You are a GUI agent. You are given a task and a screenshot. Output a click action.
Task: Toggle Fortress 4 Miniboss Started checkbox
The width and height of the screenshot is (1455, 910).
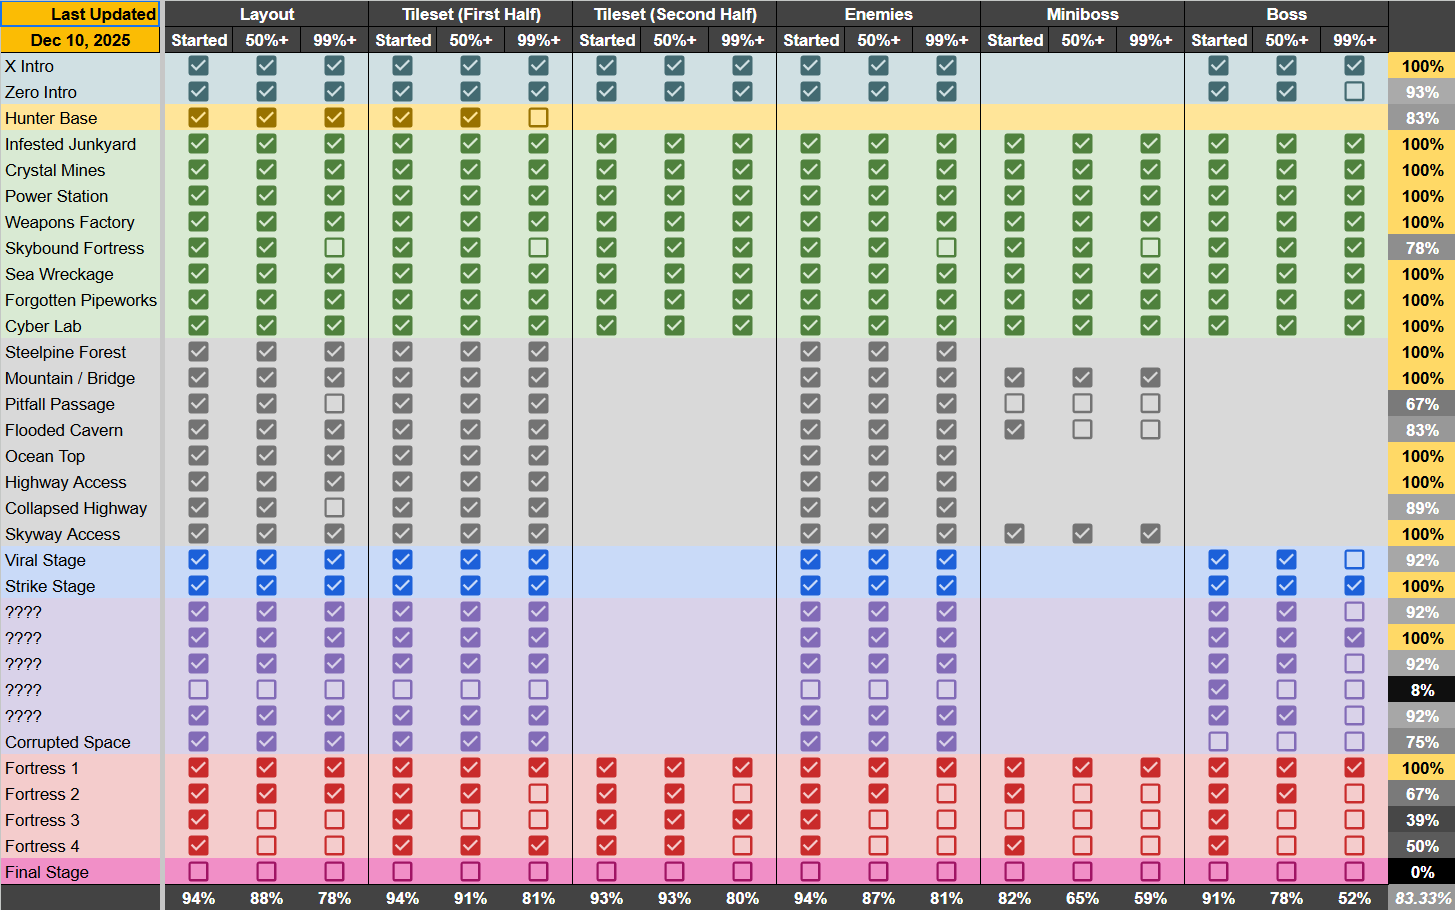tap(1014, 846)
